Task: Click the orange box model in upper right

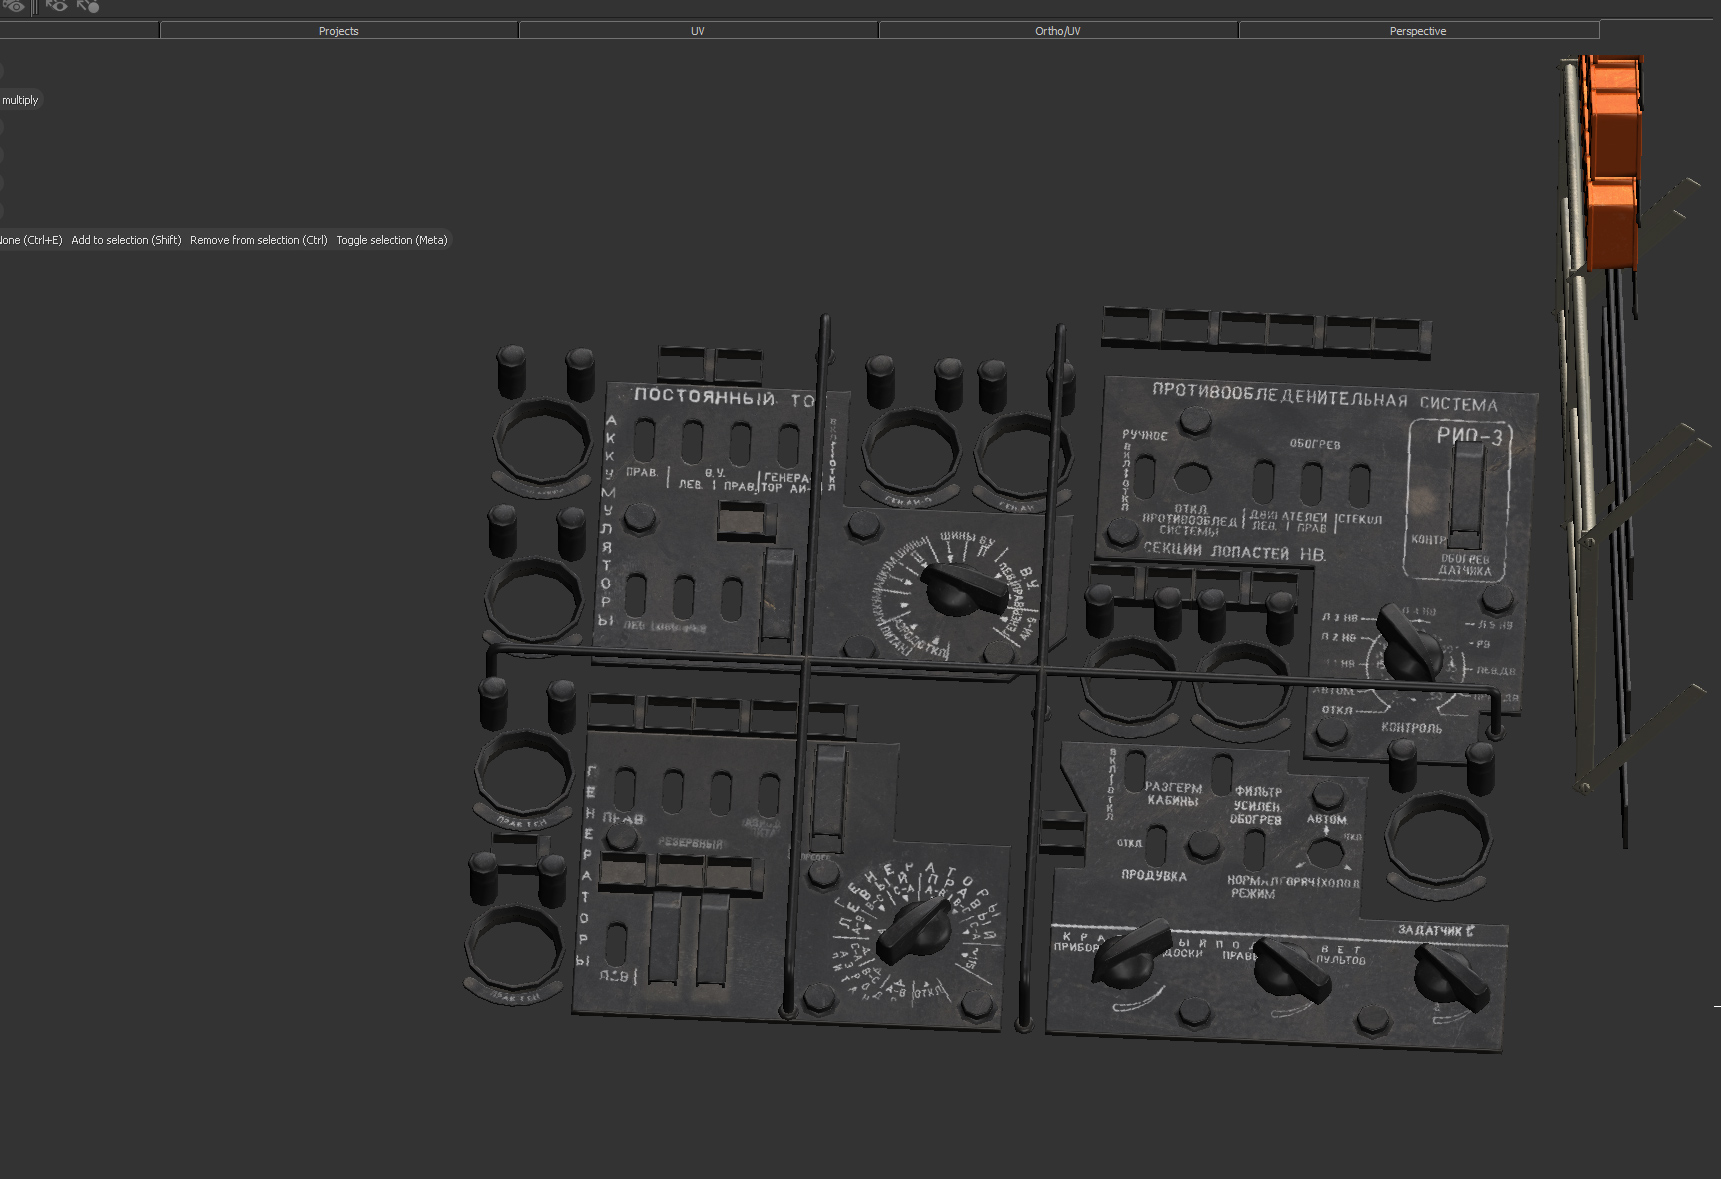Action: tap(1612, 160)
